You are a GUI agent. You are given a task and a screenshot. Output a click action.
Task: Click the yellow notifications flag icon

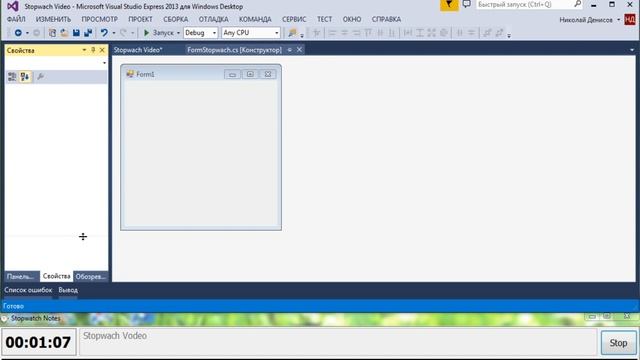tap(449, 5)
